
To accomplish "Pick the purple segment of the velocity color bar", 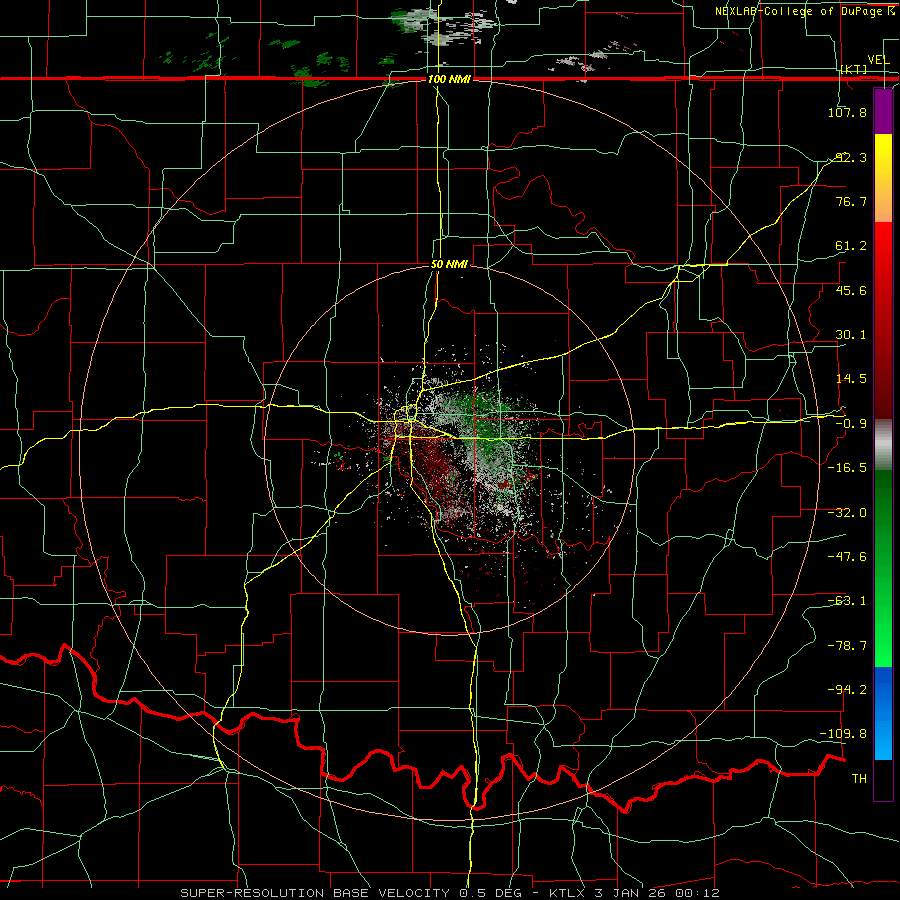I will click(883, 112).
